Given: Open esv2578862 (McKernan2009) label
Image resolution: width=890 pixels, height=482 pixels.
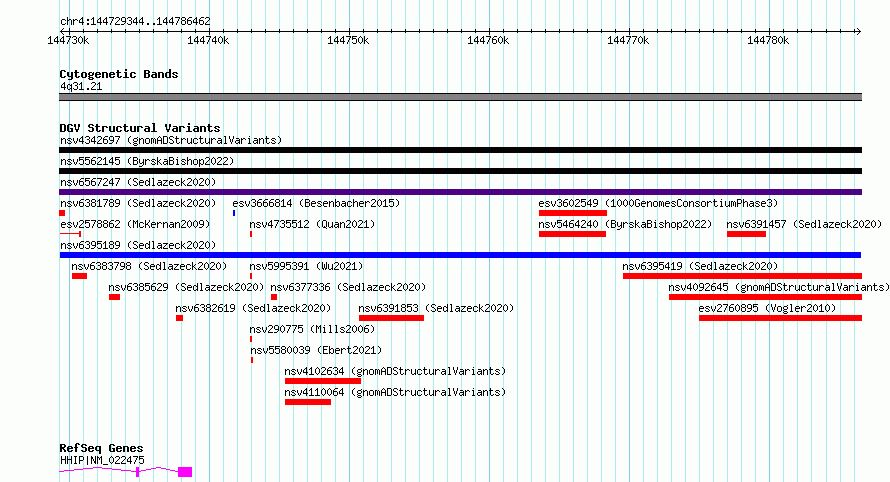Looking at the screenshot, I should point(135,224).
